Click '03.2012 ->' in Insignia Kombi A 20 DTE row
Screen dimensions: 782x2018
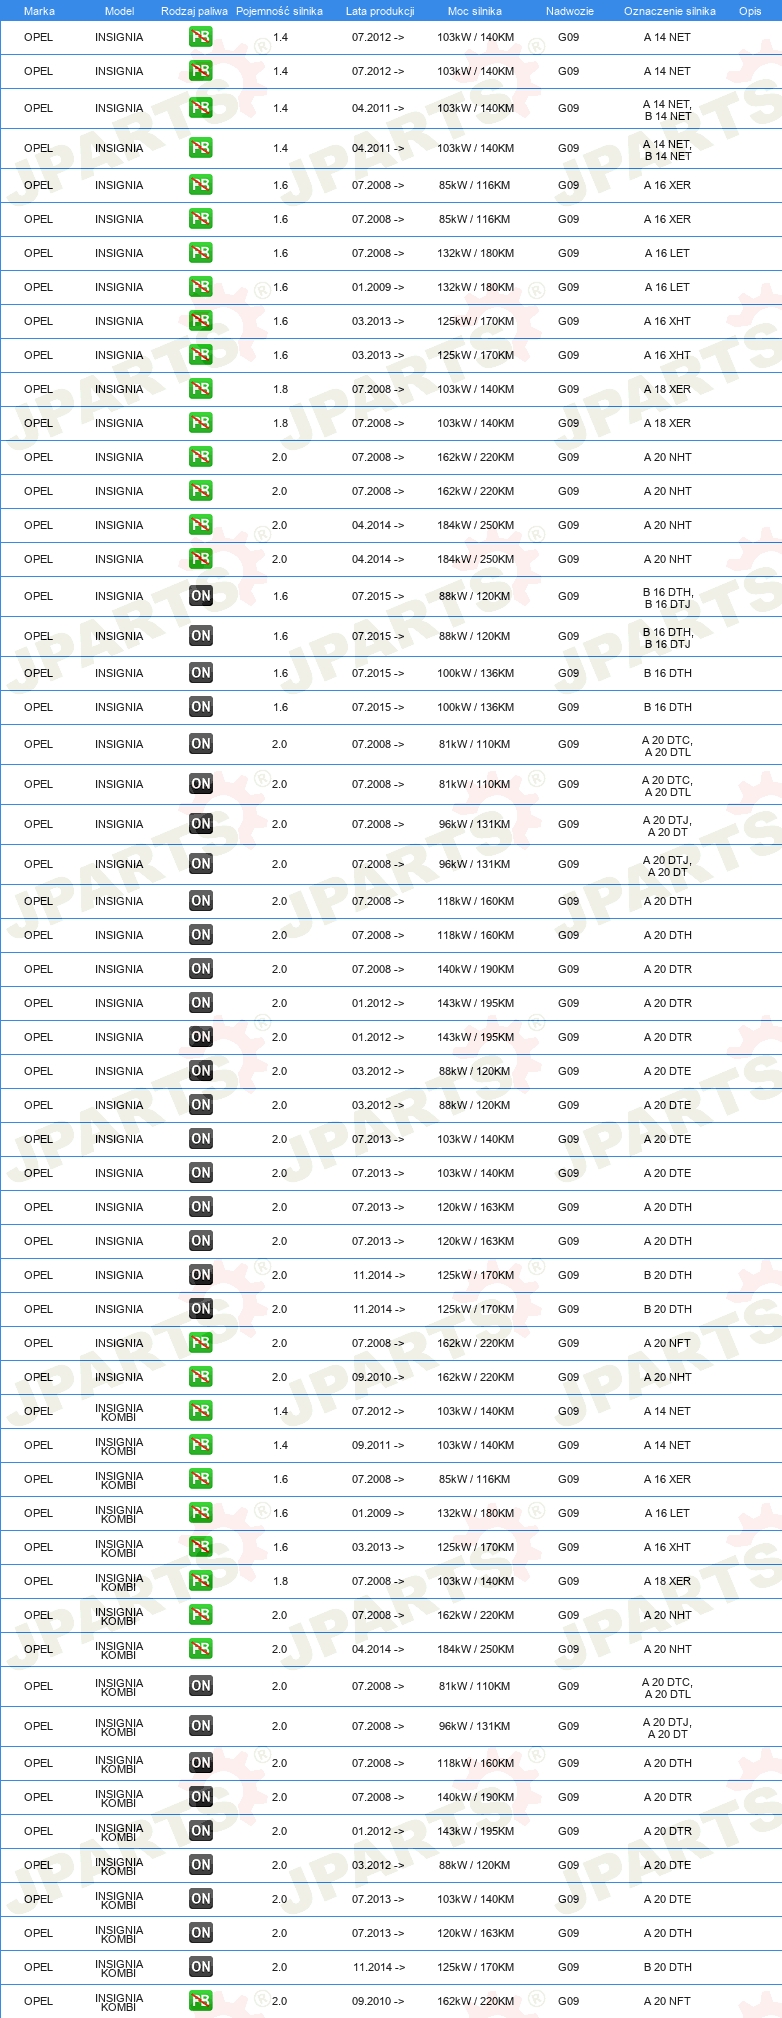point(378,1865)
